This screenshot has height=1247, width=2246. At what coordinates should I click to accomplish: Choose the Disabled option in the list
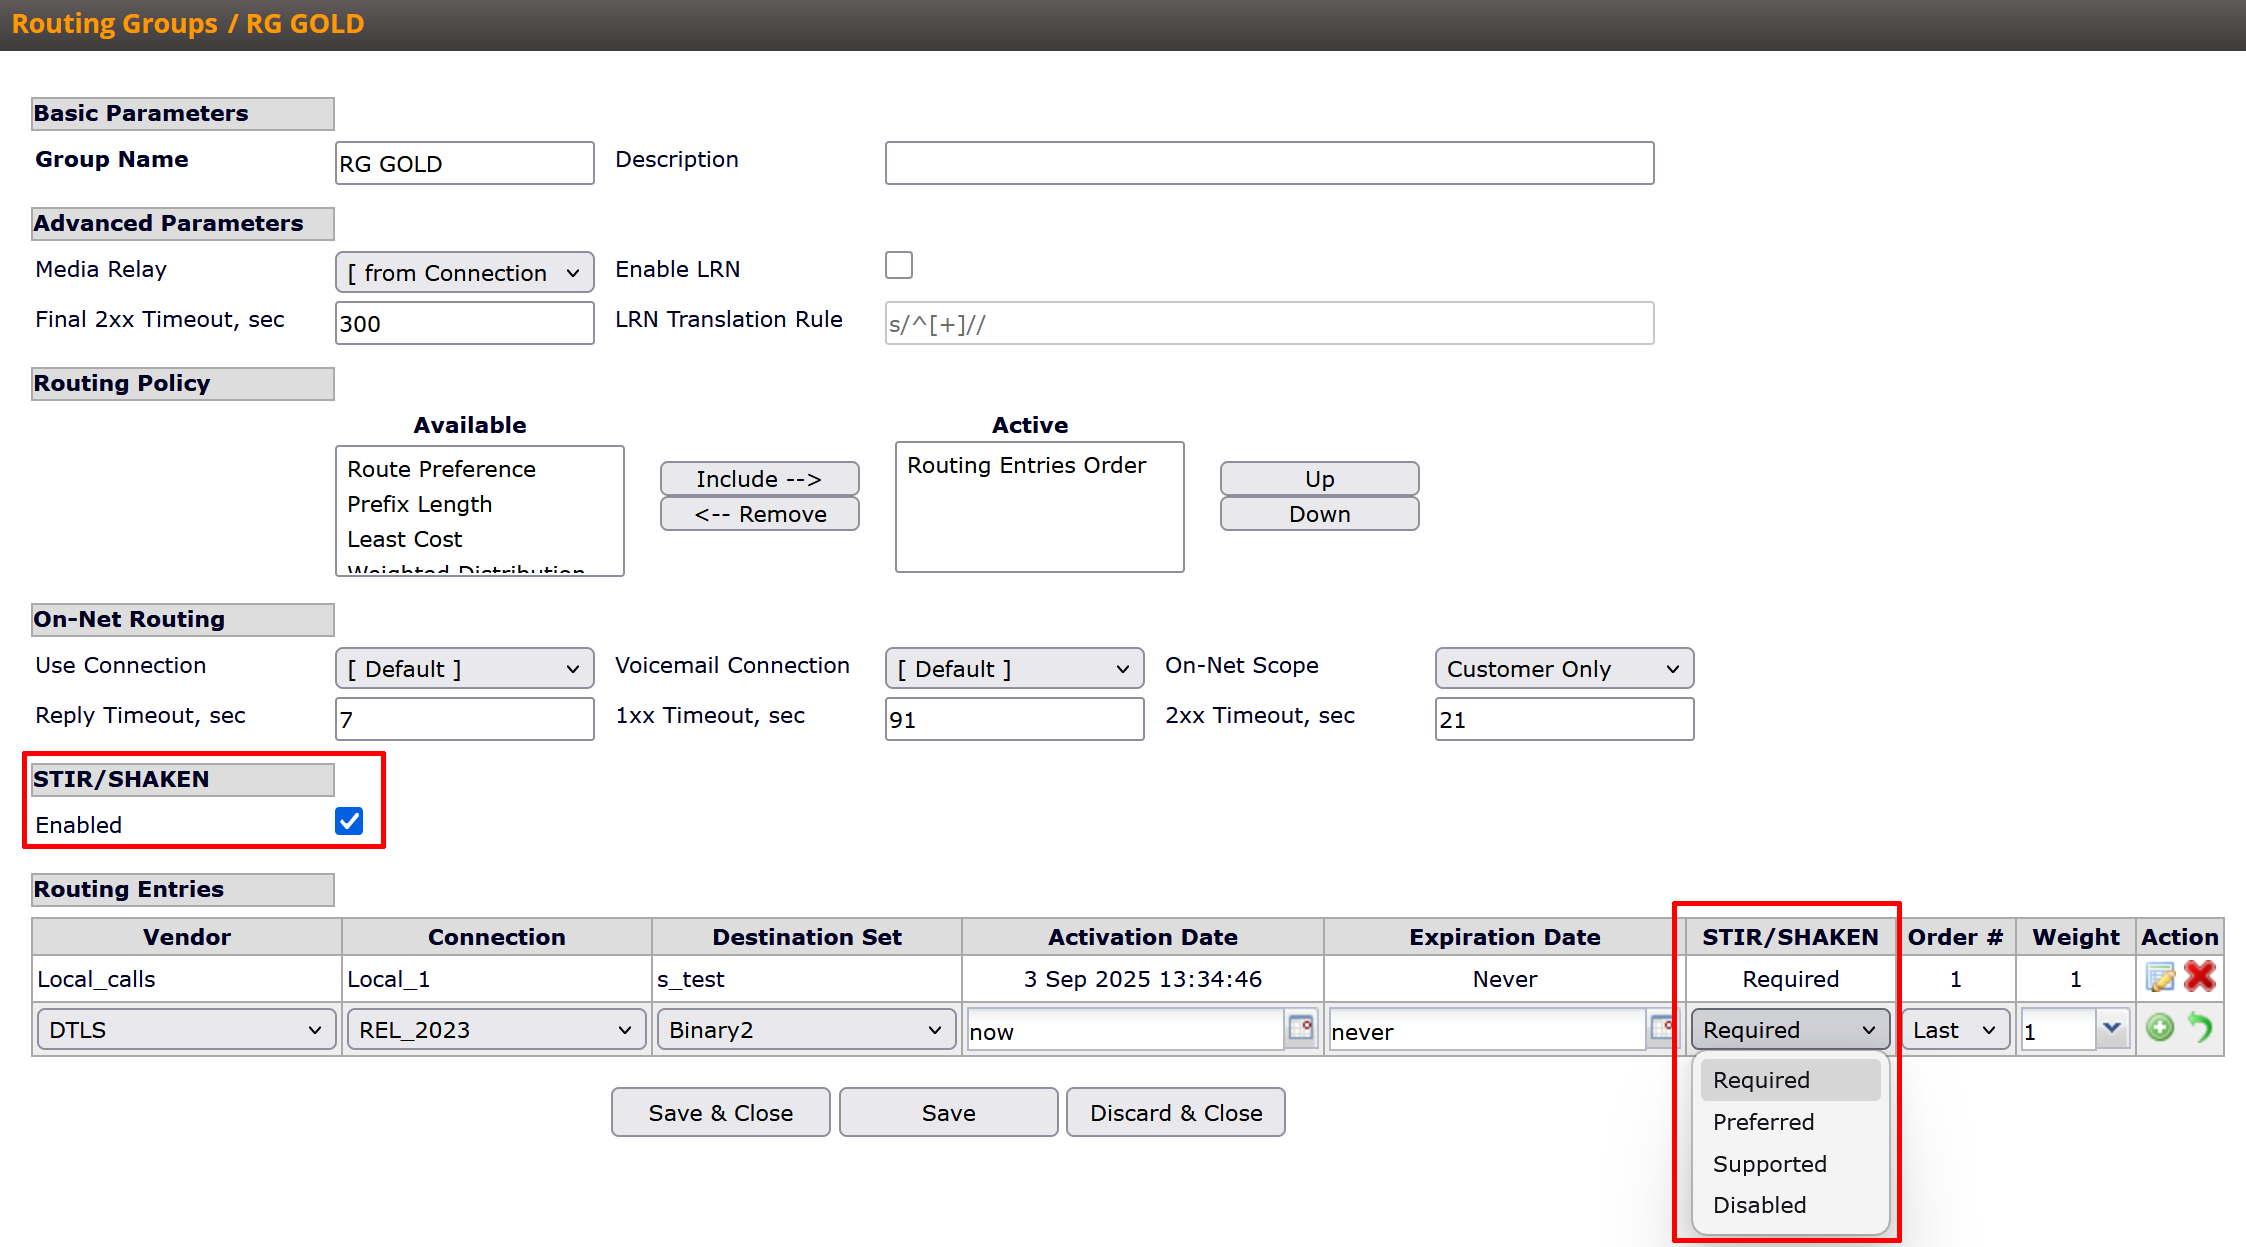(x=1759, y=1205)
